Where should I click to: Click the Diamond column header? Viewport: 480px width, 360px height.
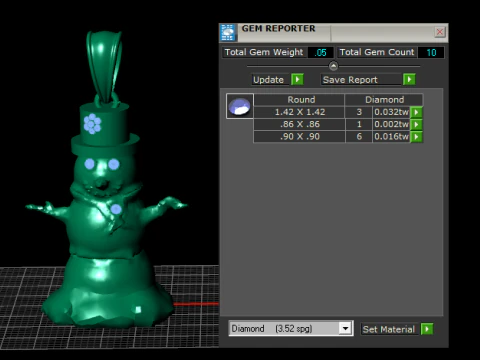click(x=384, y=100)
